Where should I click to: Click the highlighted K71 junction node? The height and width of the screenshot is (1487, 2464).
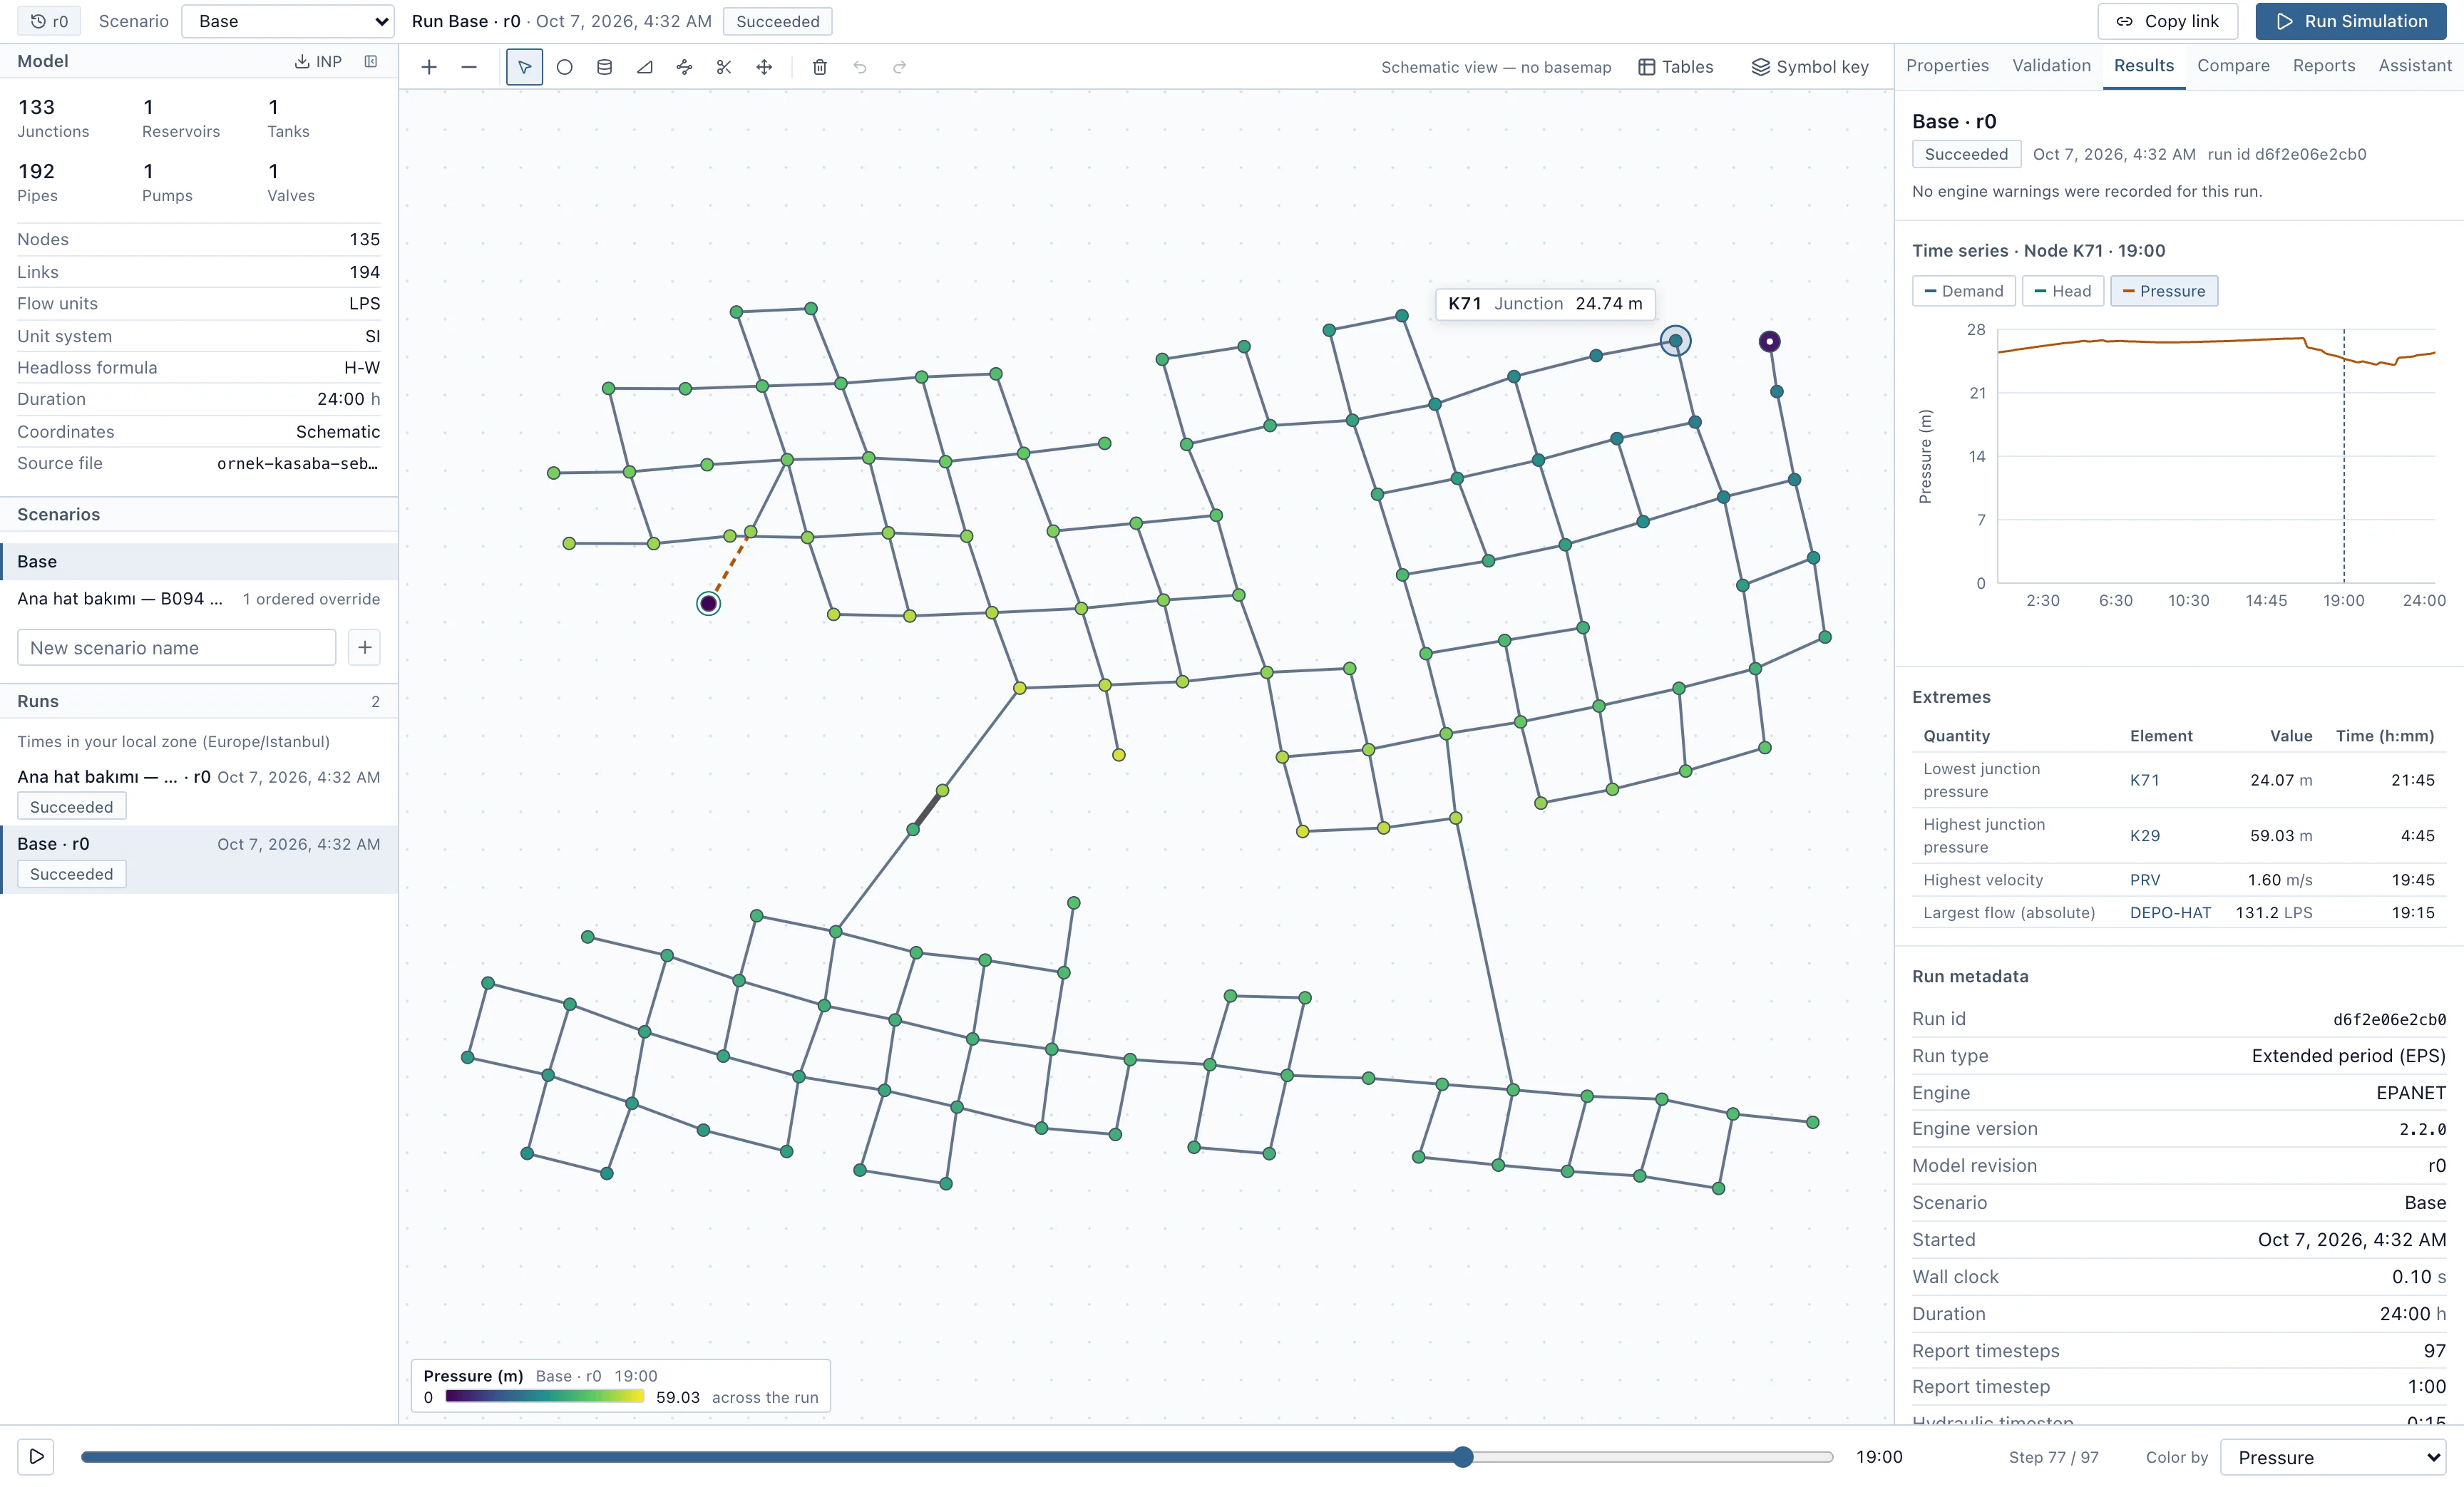click(x=1675, y=341)
